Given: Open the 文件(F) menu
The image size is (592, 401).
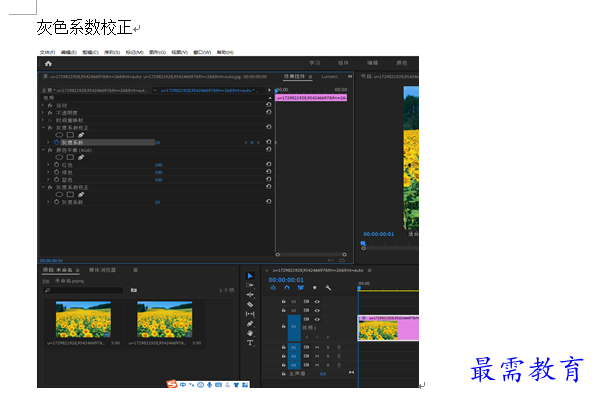Looking at the screenshot, I should coord(48,52).
